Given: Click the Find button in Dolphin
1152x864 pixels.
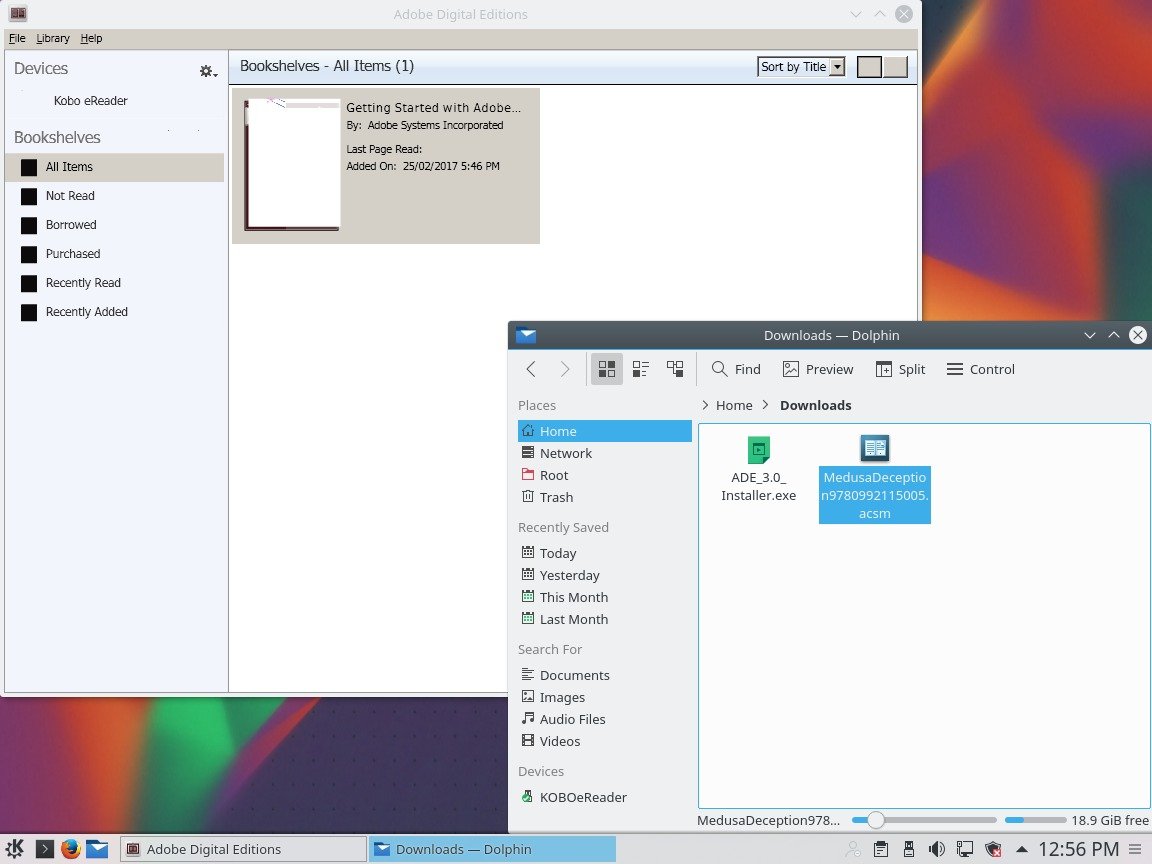Looking at the screenshot, I should click(736, 369).
